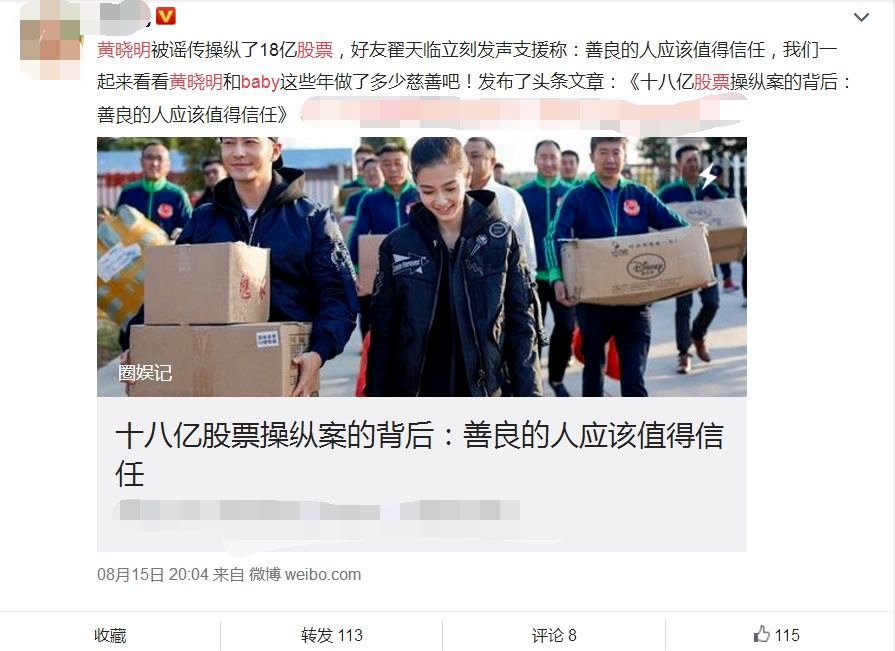Image resolution: width=895 pixels, height=651 pixels.
Task: Click second 黄晓明 link in post
Action: click(196, 82)
